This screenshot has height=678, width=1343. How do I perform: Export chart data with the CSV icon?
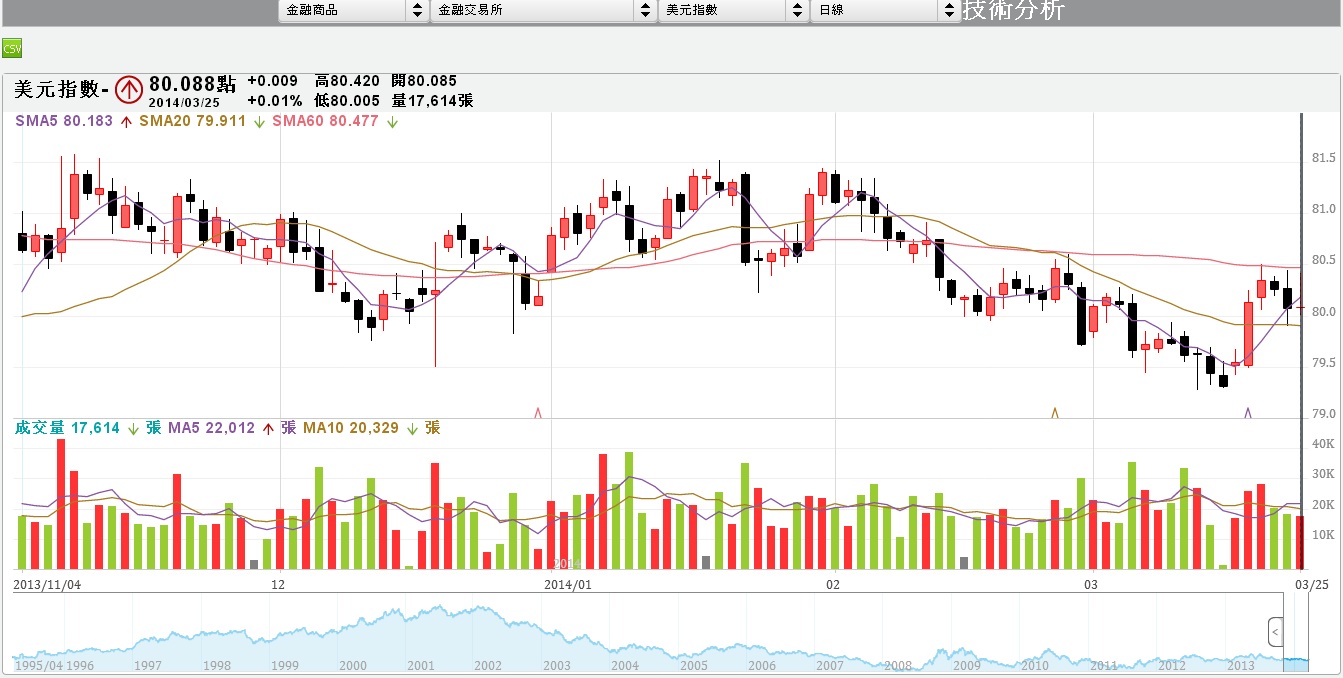[x=12, y=48]
